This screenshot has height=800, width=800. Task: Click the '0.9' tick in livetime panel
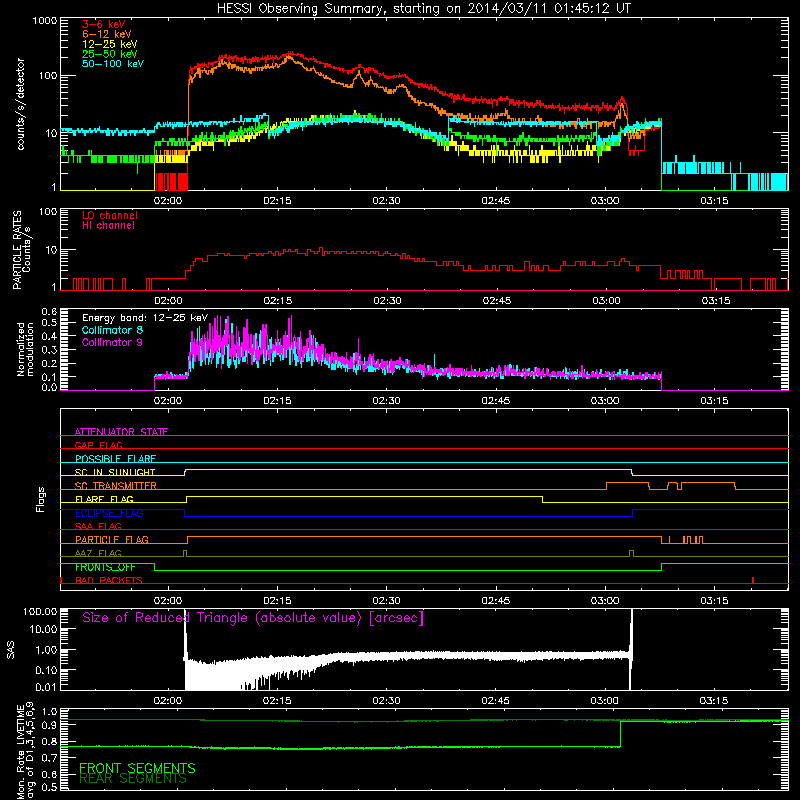click(x=49, y=725)
